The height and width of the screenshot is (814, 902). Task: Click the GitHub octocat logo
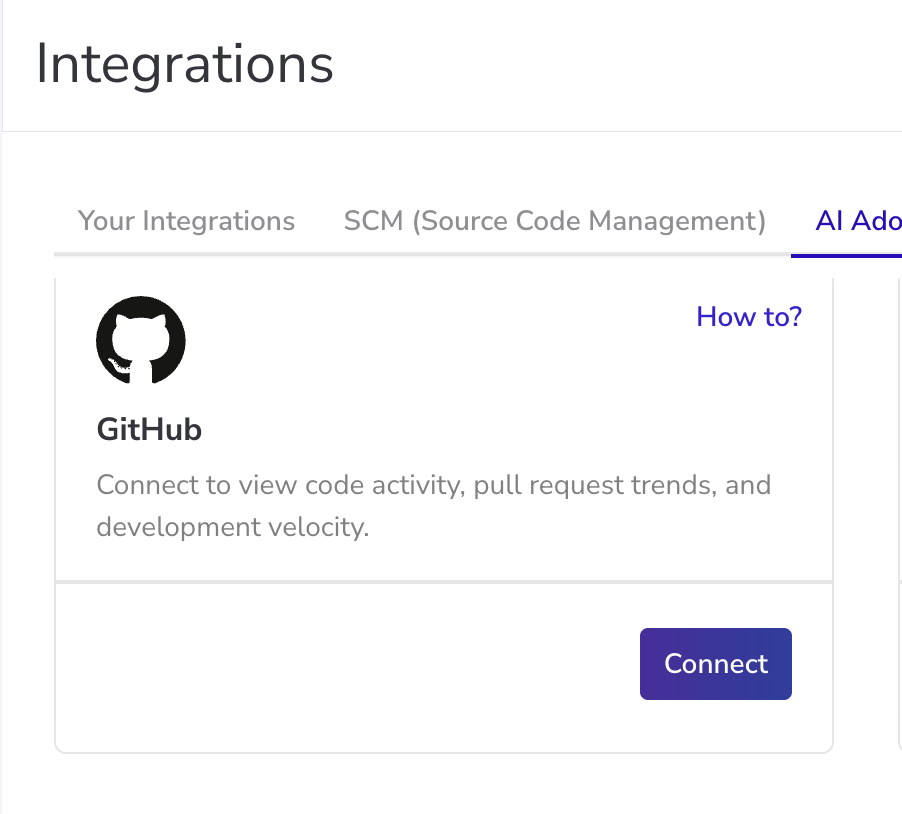tap(141, 340)
